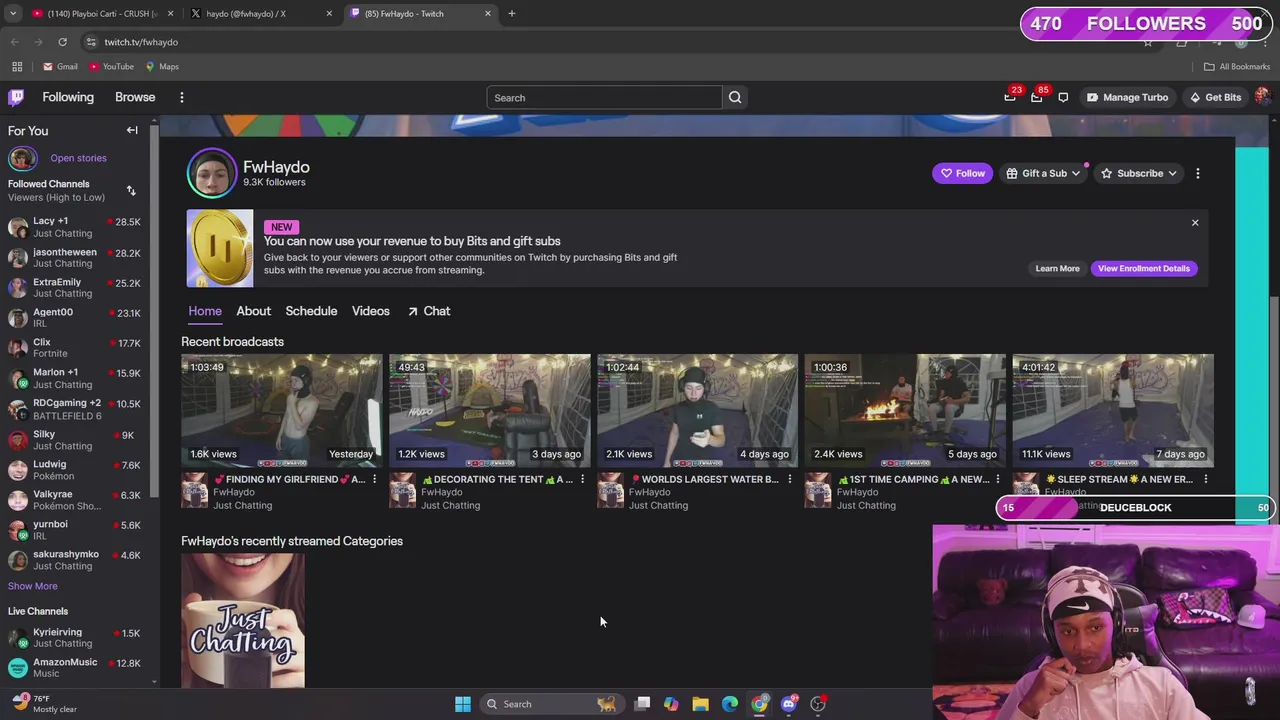The height and width of the screenshot is (720, 1280).
Task: Open options for Worlds Largest Water video
Action: 790,480
